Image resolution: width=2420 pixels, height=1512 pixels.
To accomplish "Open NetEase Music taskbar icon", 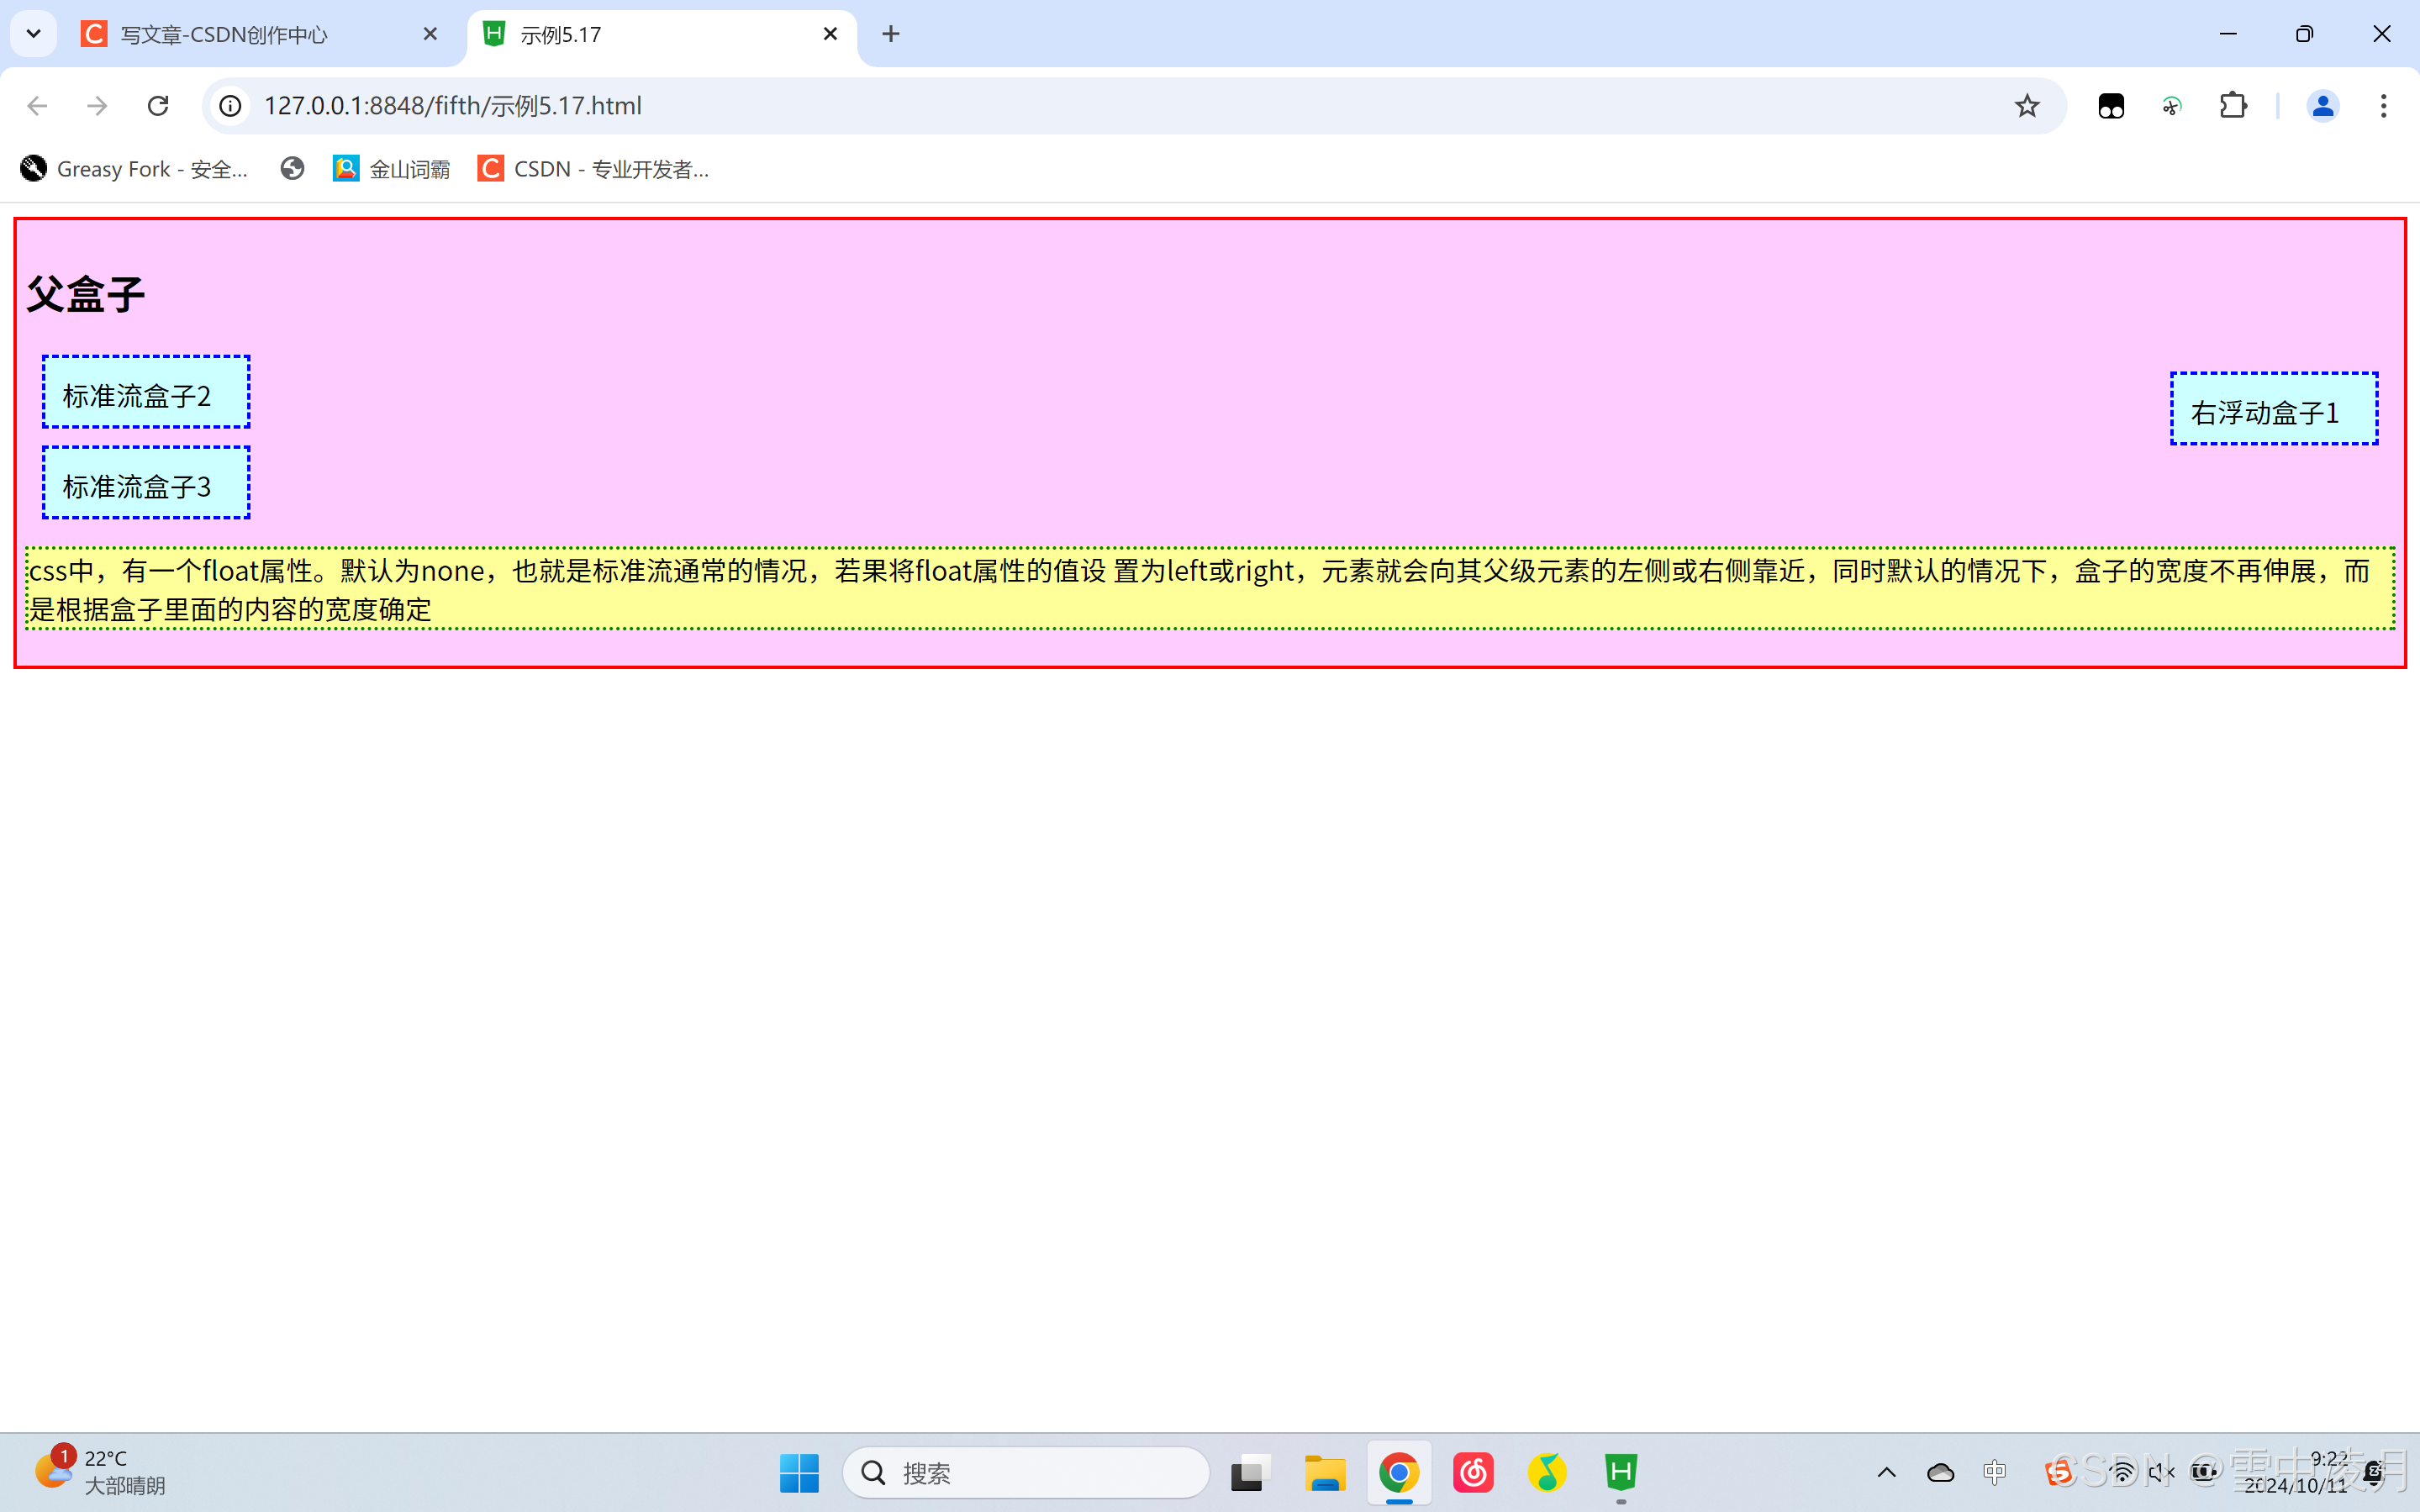I will tap(1473, 1472).
